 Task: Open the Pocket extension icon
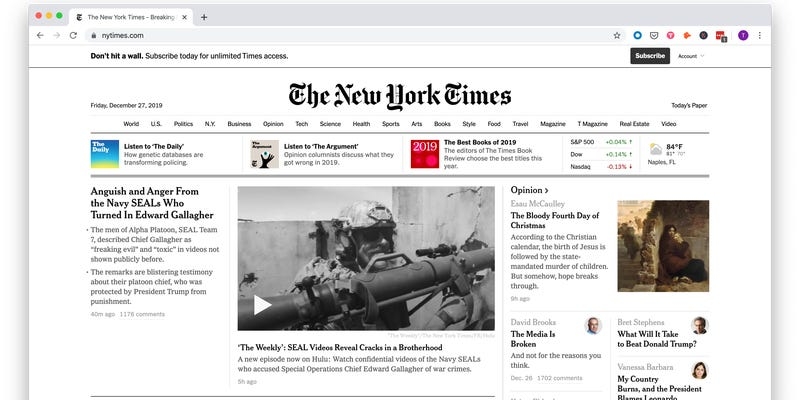[x=654, y=35]
